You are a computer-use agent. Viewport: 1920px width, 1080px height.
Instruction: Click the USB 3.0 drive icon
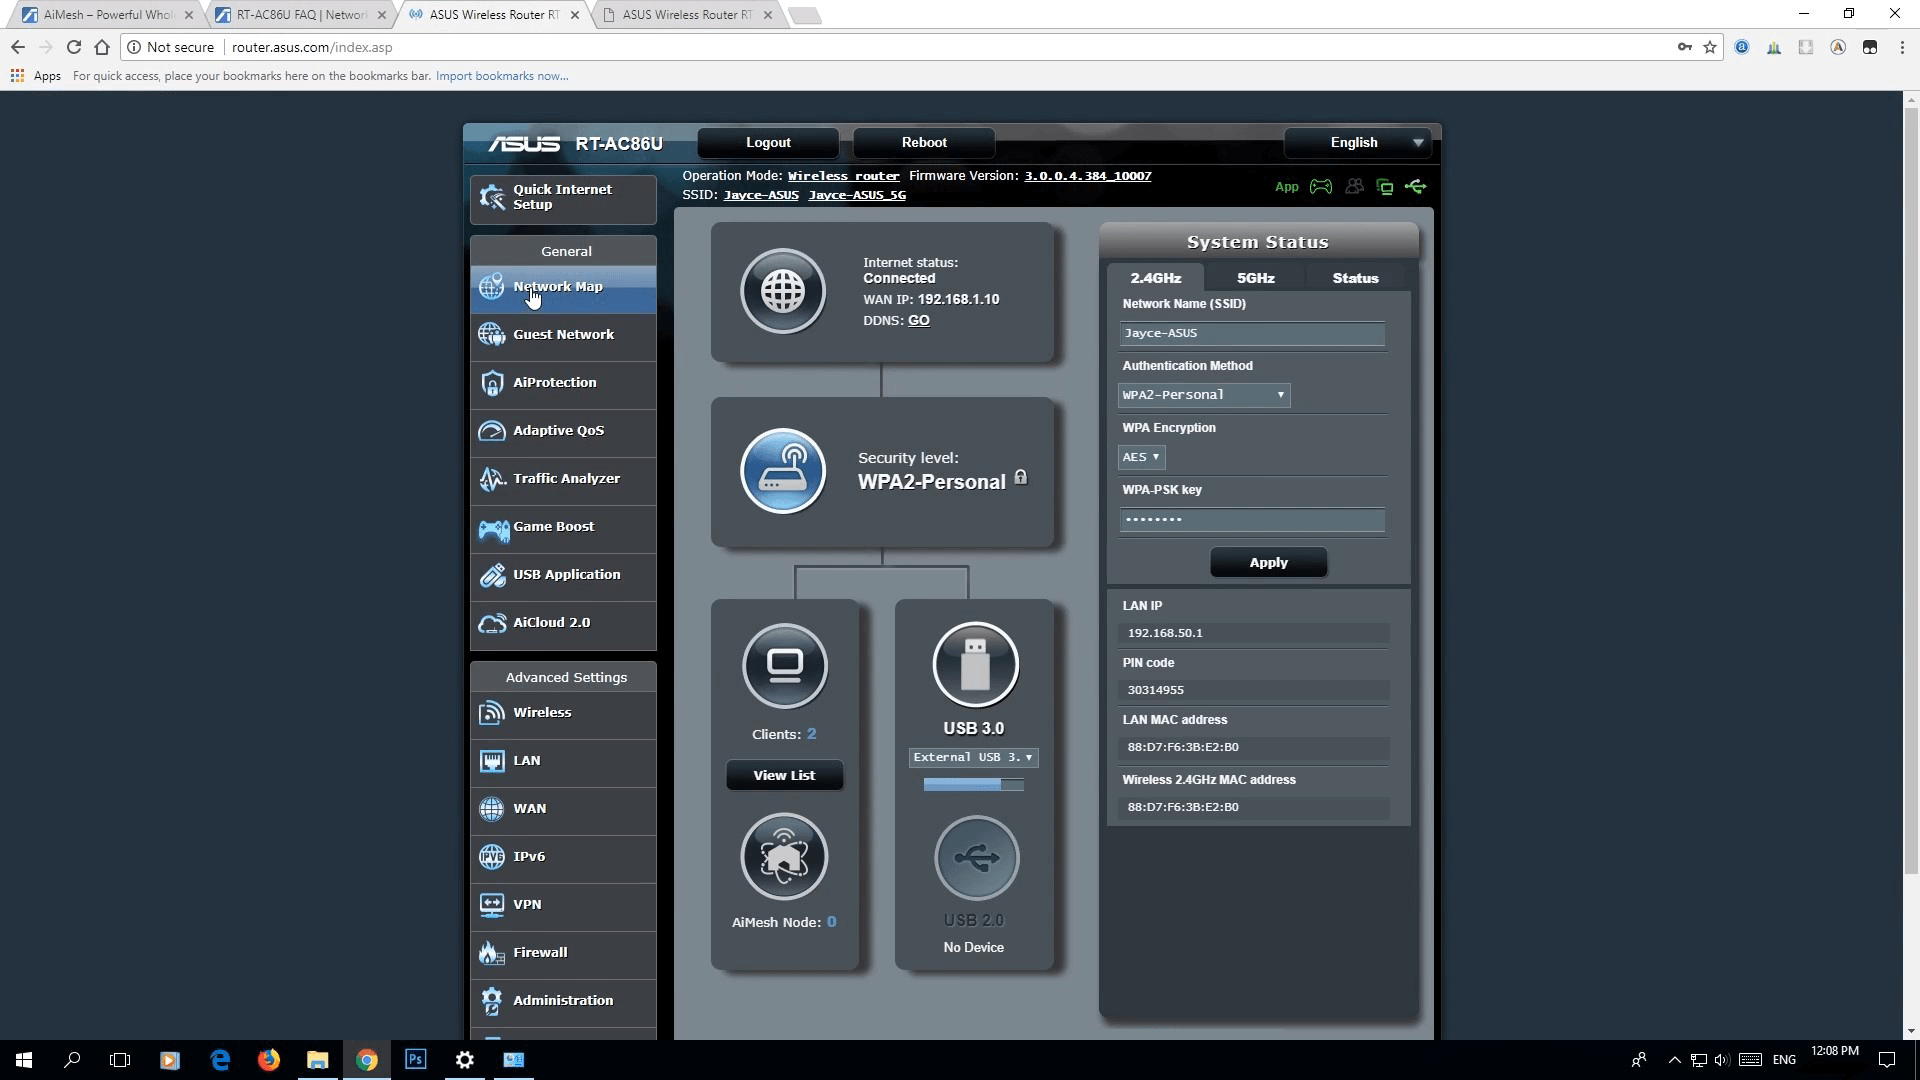(975, 665)
